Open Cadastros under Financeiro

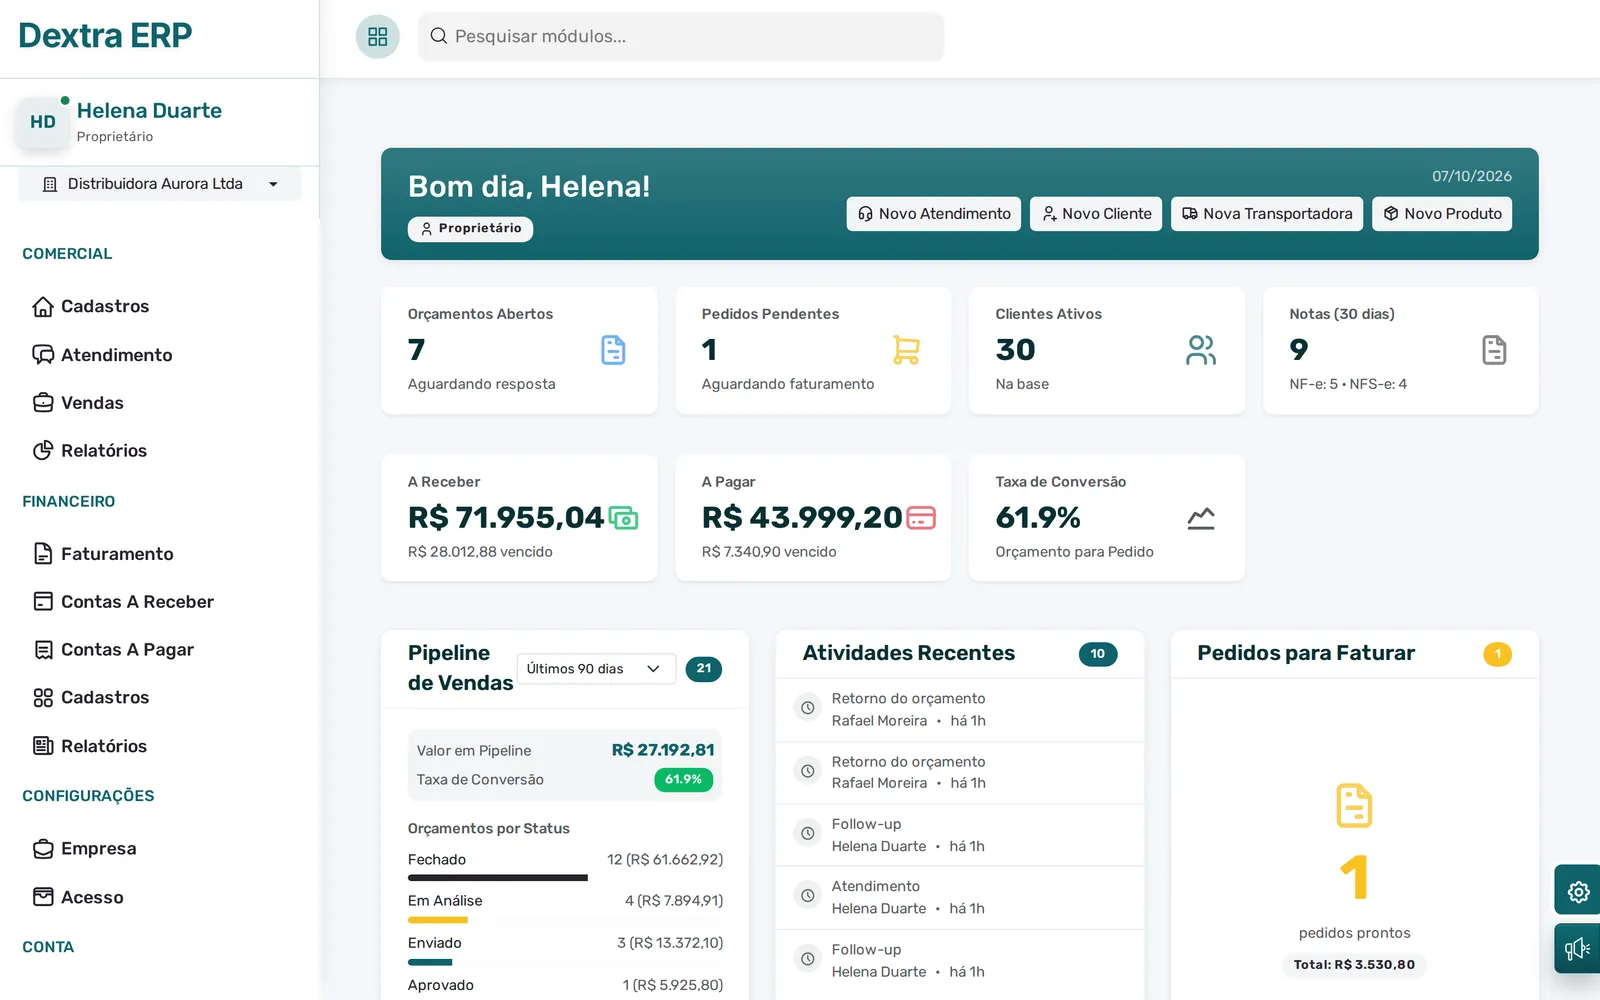point(91,698)
